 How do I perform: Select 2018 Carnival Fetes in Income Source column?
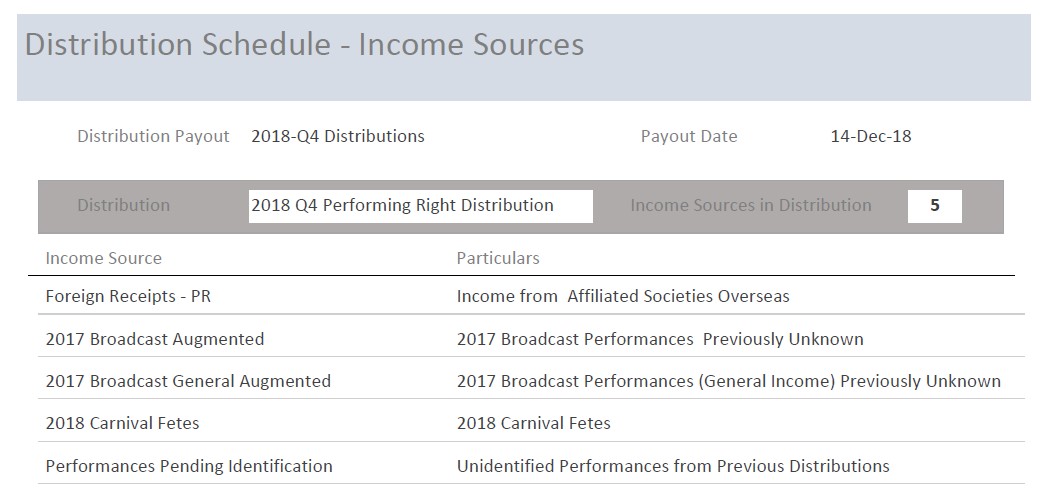[x=122, y=423]
